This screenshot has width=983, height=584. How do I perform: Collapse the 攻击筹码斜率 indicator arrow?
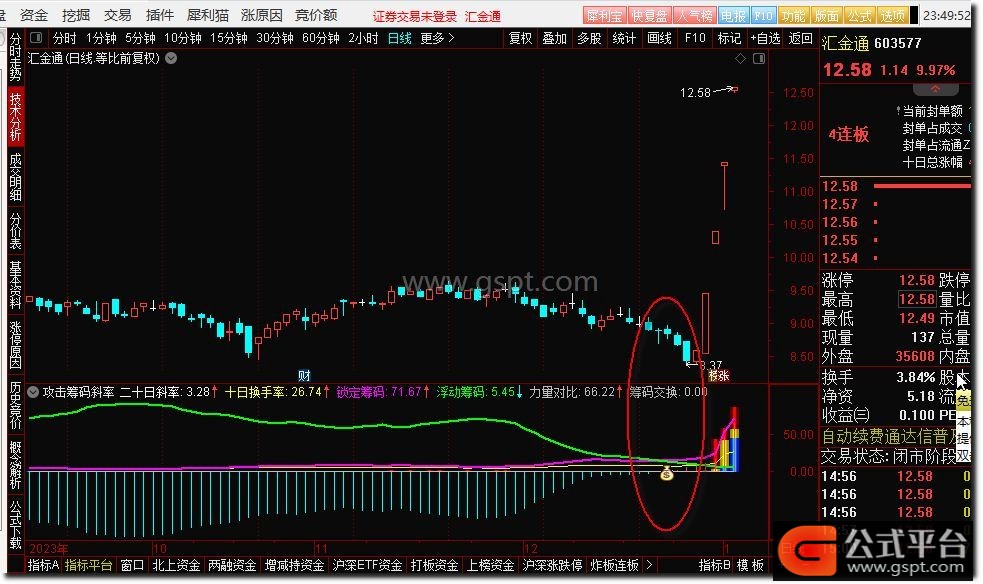coord(33,392)
